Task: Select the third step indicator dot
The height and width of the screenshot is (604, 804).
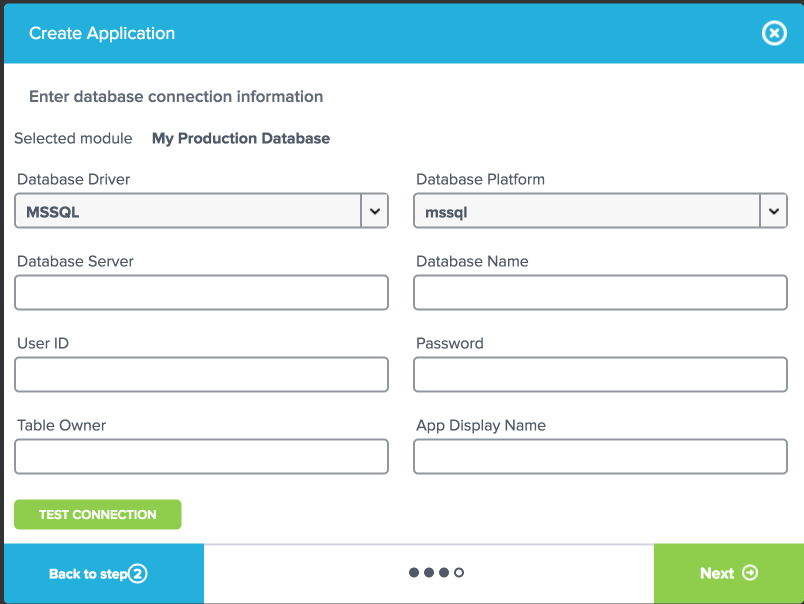Action: (444, 573)
